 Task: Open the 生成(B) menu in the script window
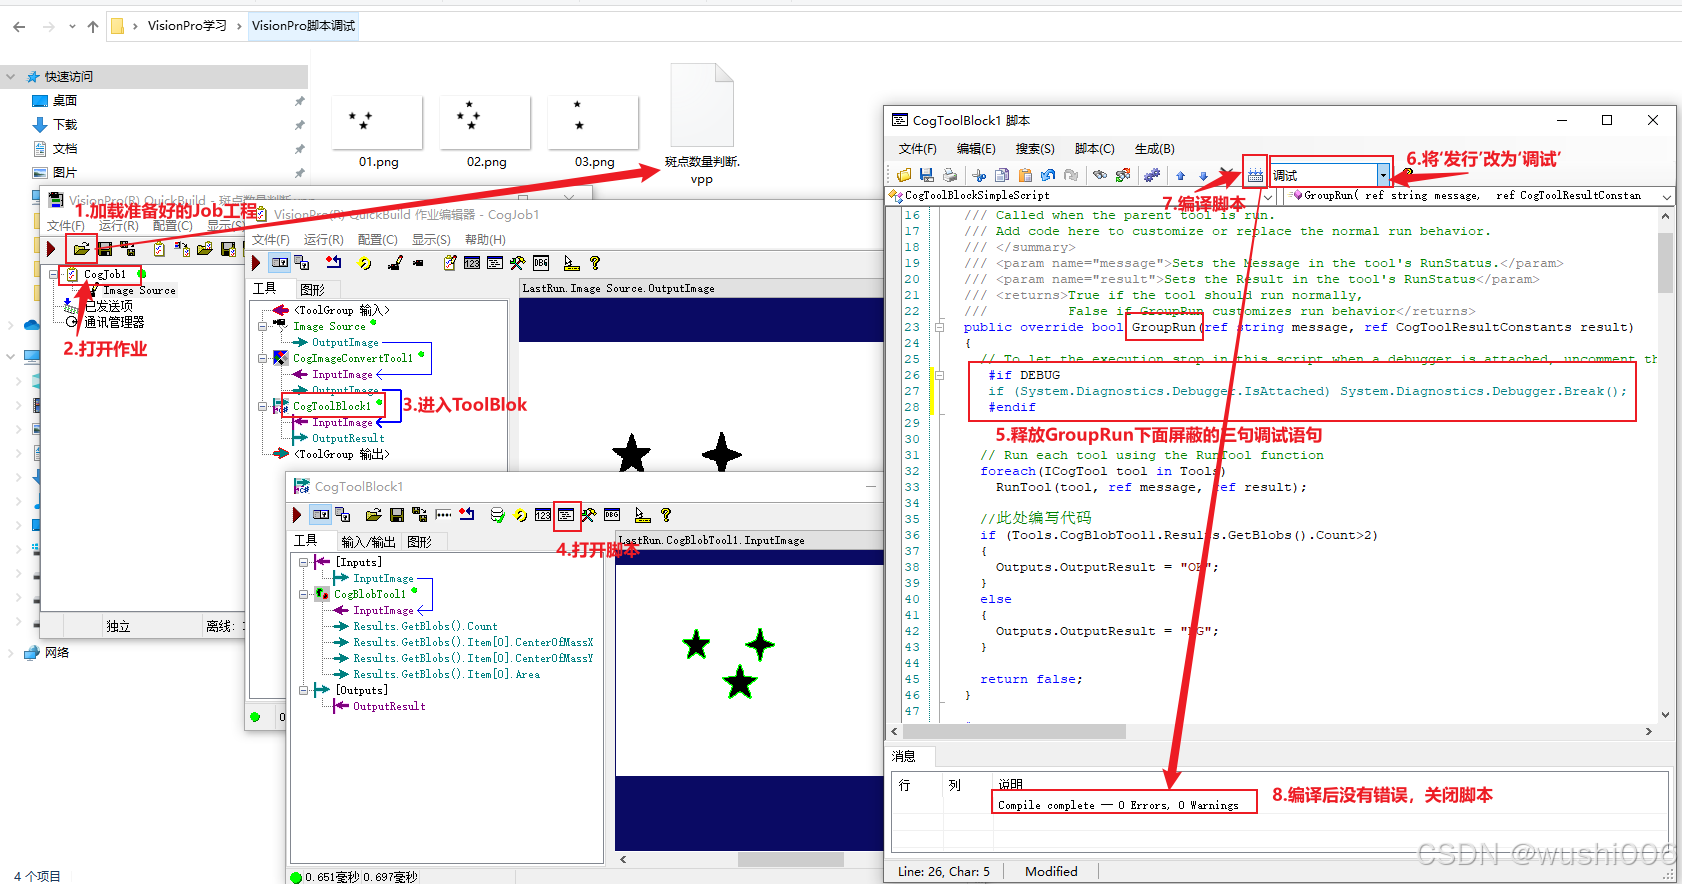(x=1154, y=149)
